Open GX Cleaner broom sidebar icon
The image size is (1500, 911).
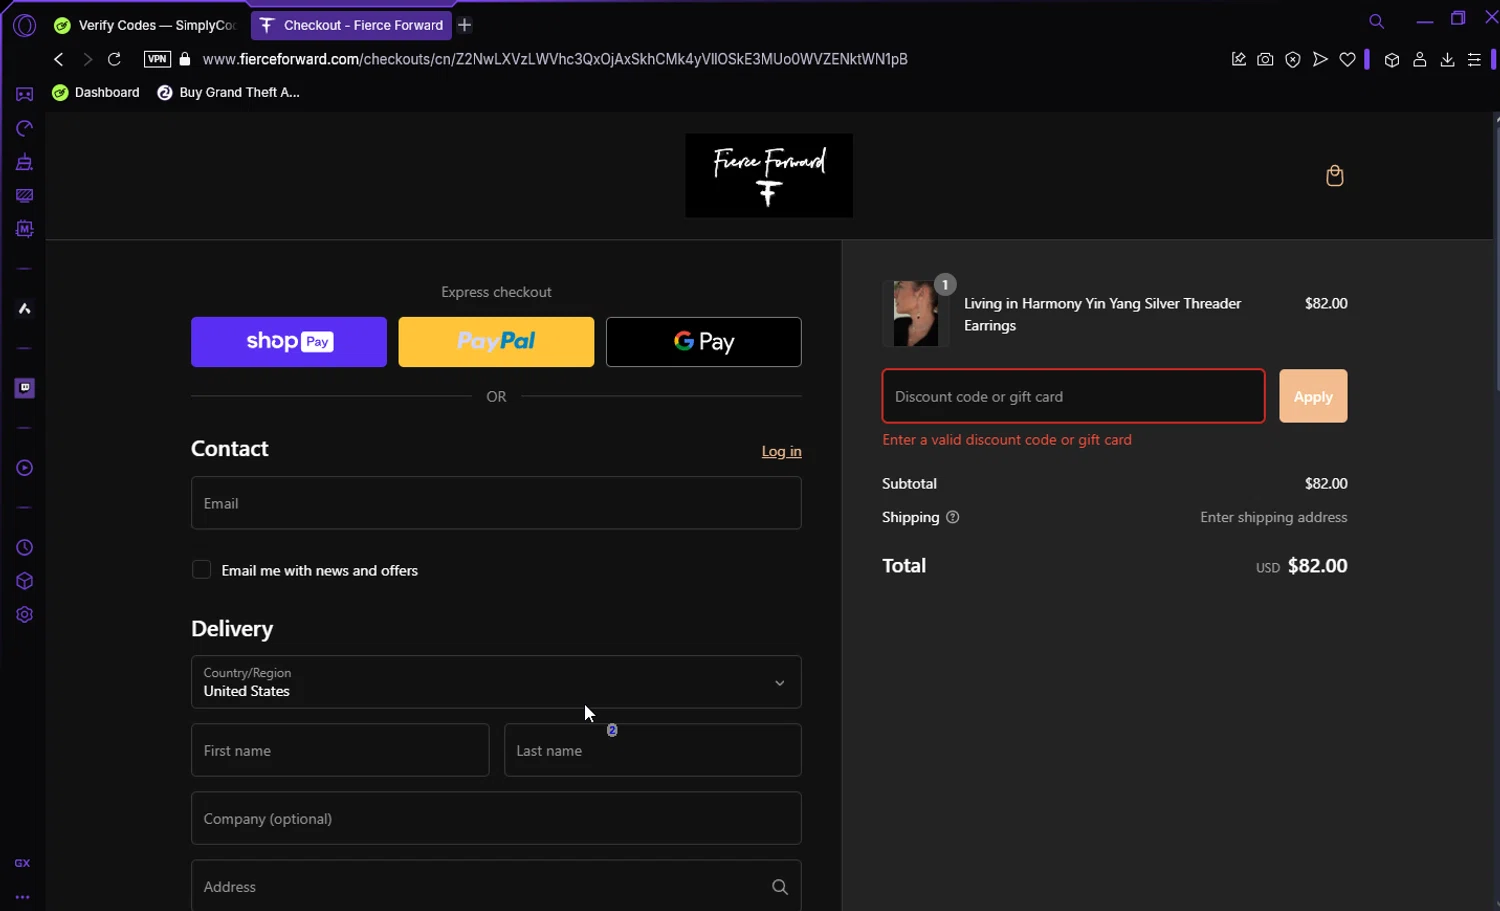pos(24,162)
